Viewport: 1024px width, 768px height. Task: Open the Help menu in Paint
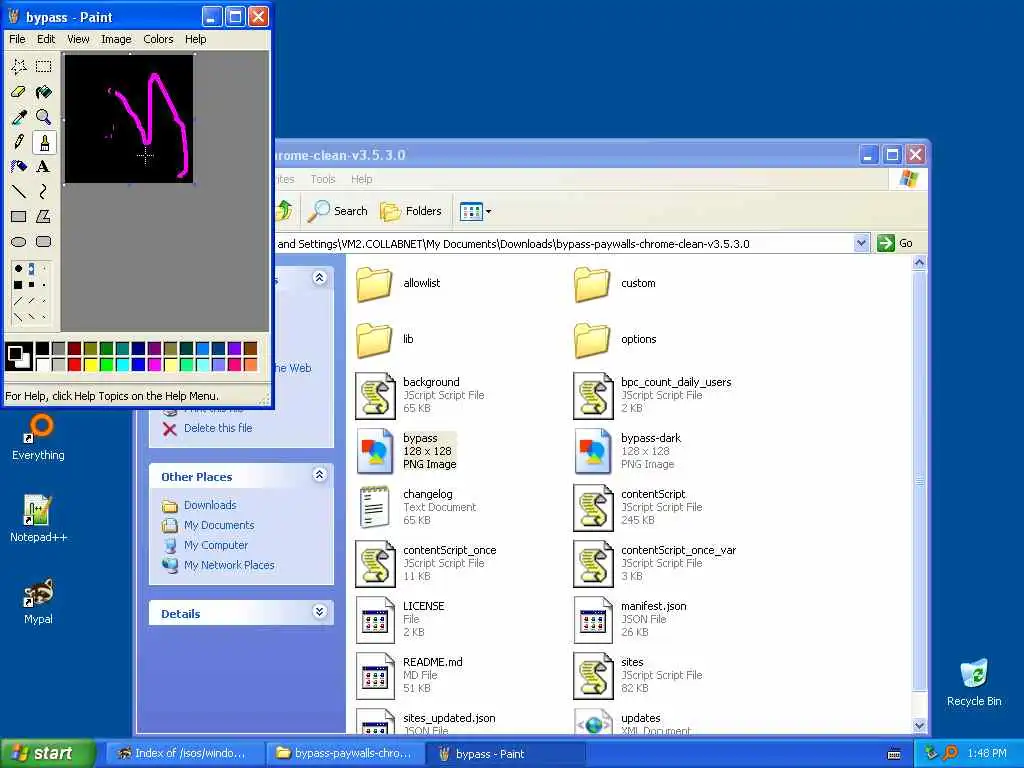[195, 39]
